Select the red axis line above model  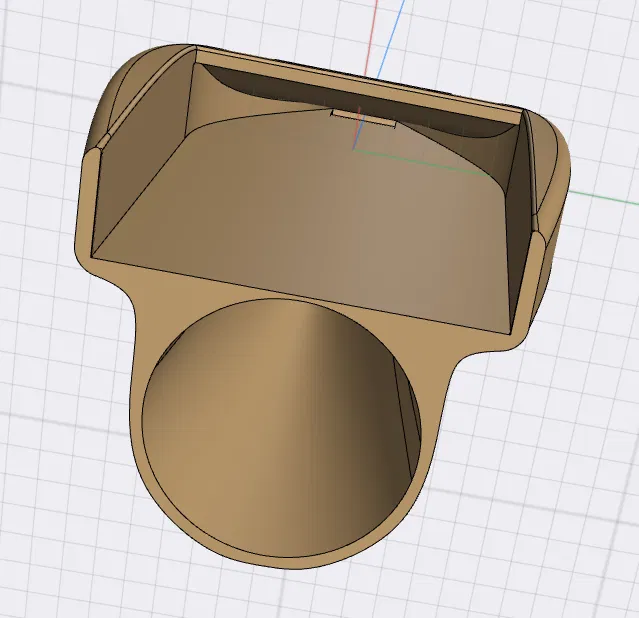371,37
